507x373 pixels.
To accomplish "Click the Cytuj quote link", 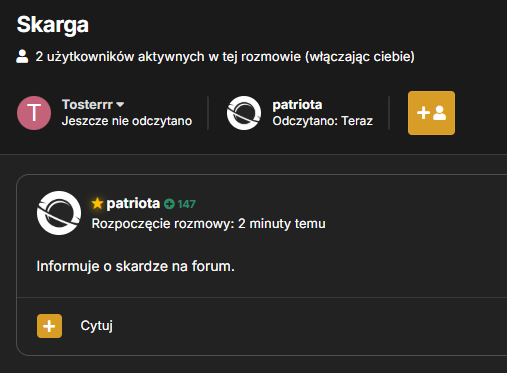I will click(96, 326).
